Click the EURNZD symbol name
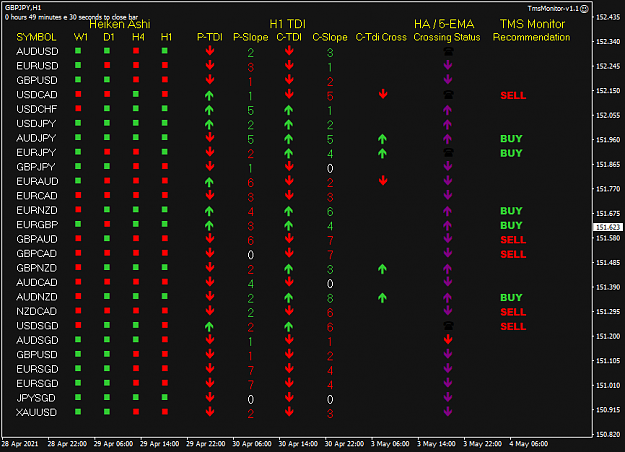The width and height of the screenshot is (625, 452). tap(37, 210)
